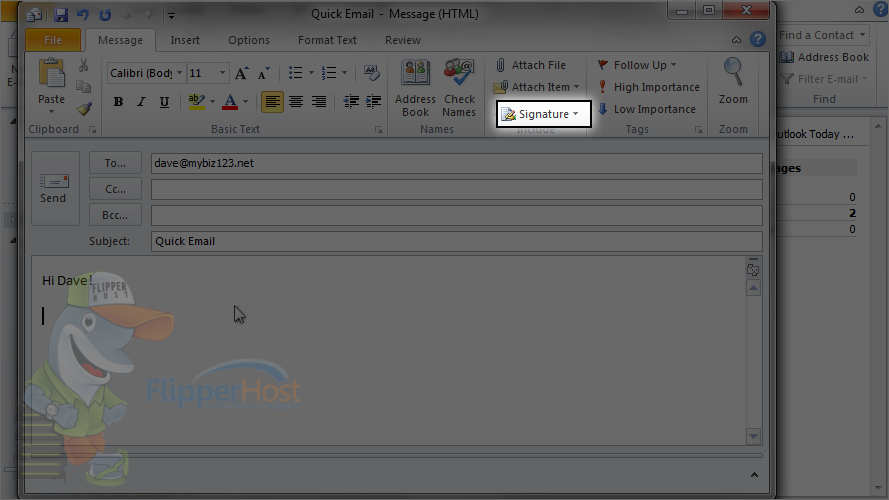
Task: Click the Bullets list icon
Action: pyautogui.click(x=295, y=73)
